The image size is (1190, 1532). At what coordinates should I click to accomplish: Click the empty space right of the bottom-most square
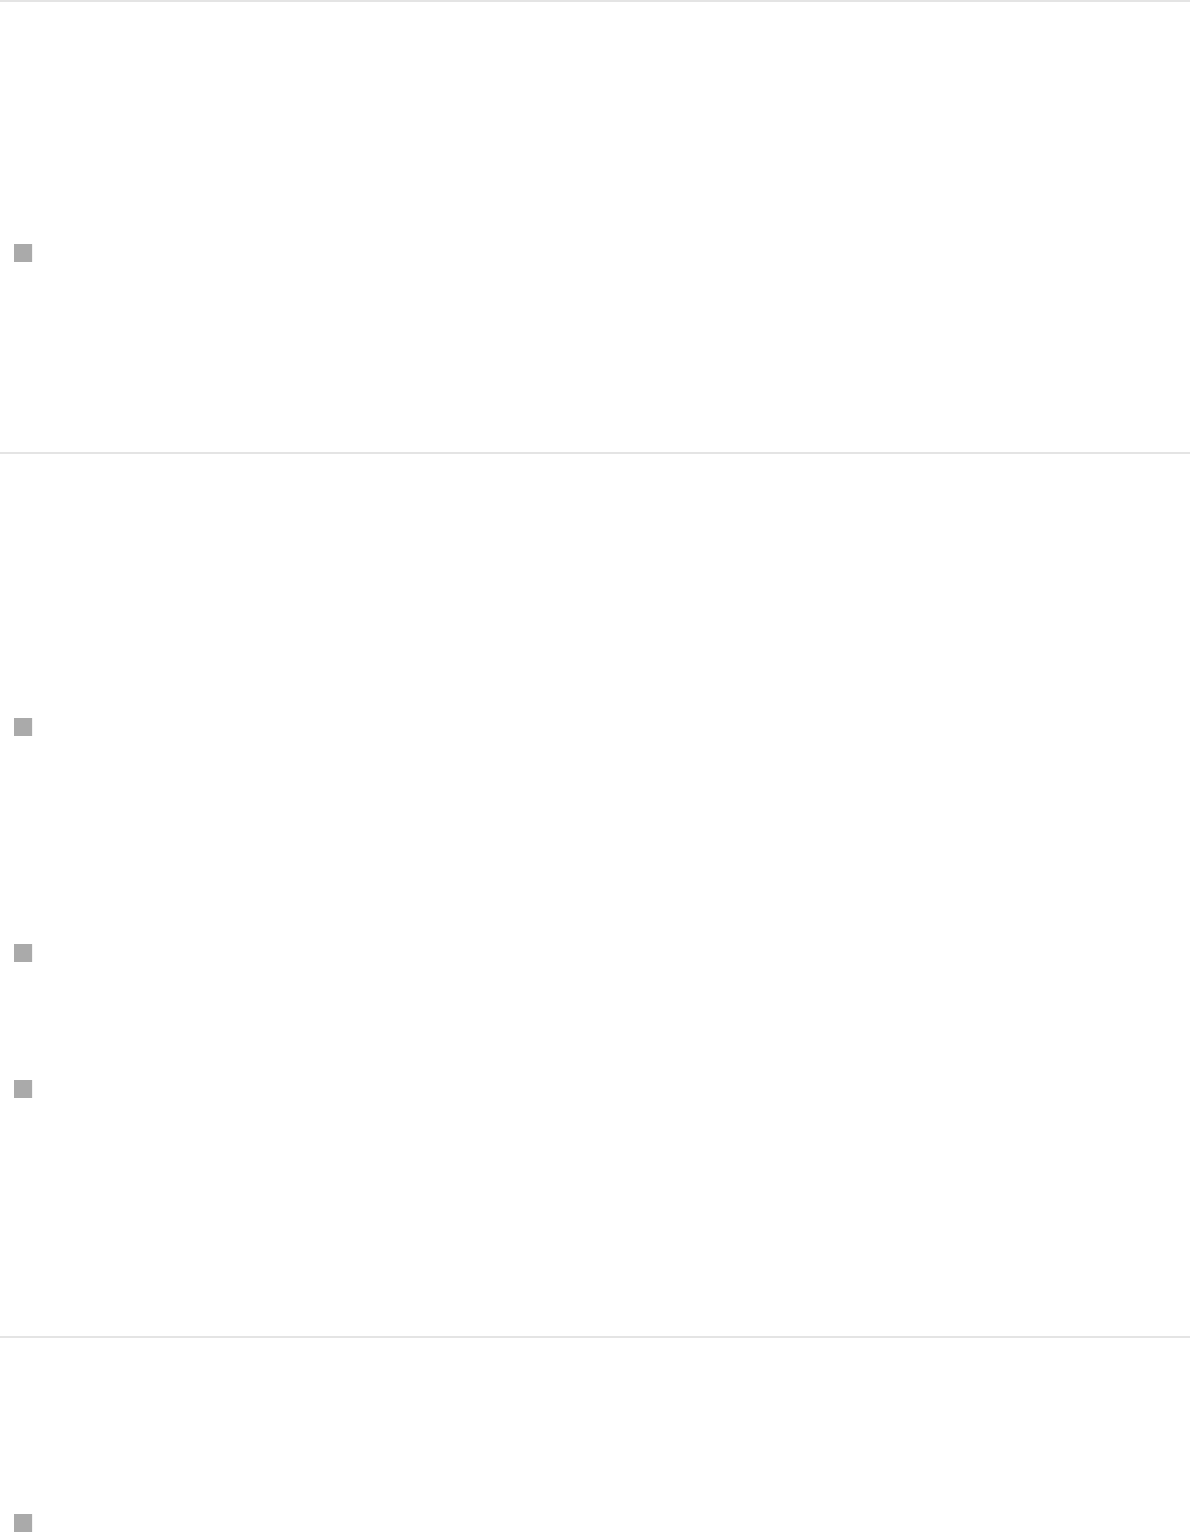611,1523
